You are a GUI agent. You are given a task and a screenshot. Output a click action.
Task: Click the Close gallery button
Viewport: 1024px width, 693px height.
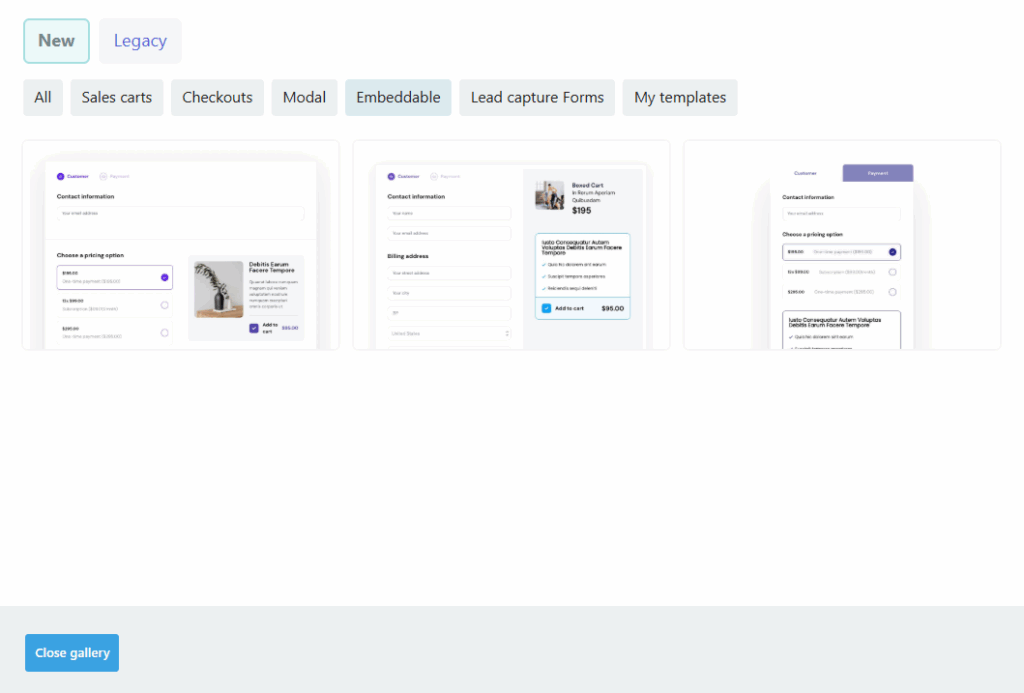(x=72, y=653)
